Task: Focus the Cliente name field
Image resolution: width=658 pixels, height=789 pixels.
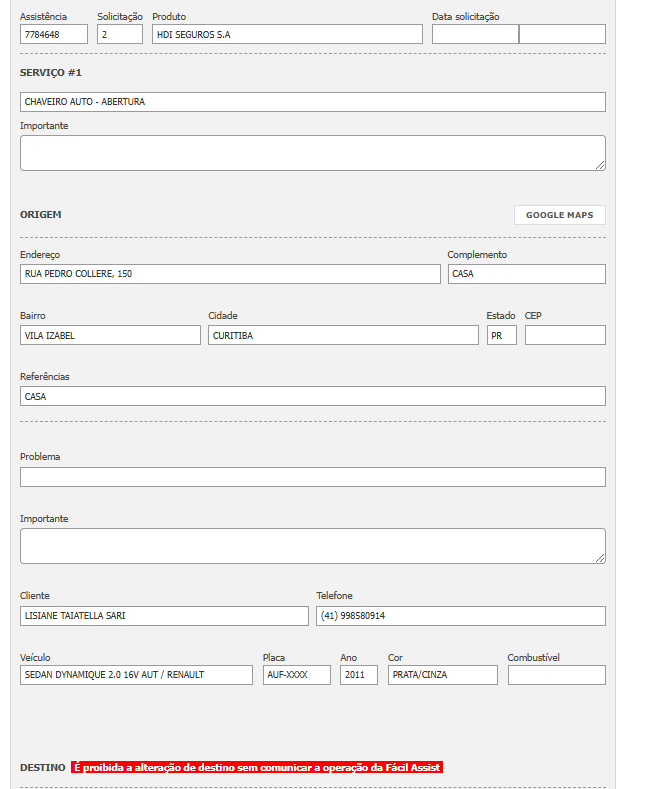Action: (164, 616)
